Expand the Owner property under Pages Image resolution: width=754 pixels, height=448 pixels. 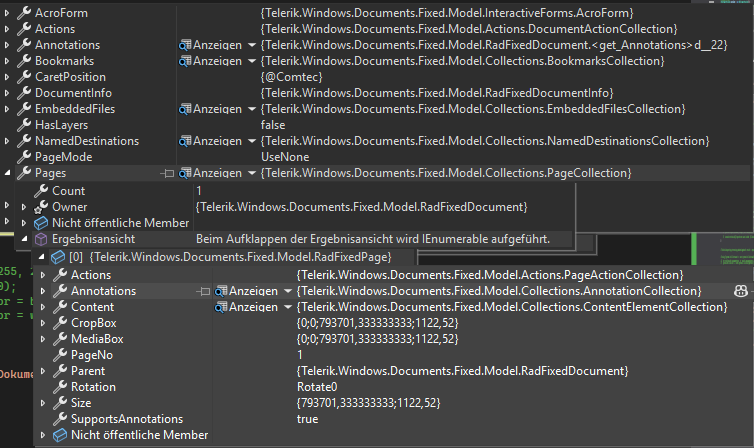coord(25,207)
